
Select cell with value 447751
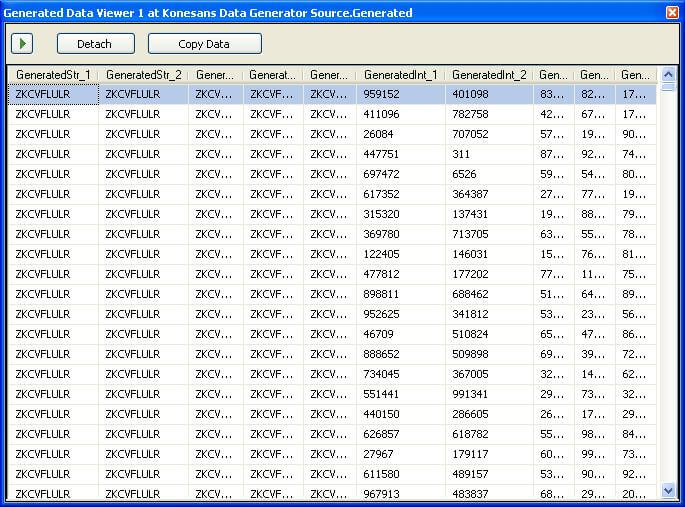coord(401,155)
